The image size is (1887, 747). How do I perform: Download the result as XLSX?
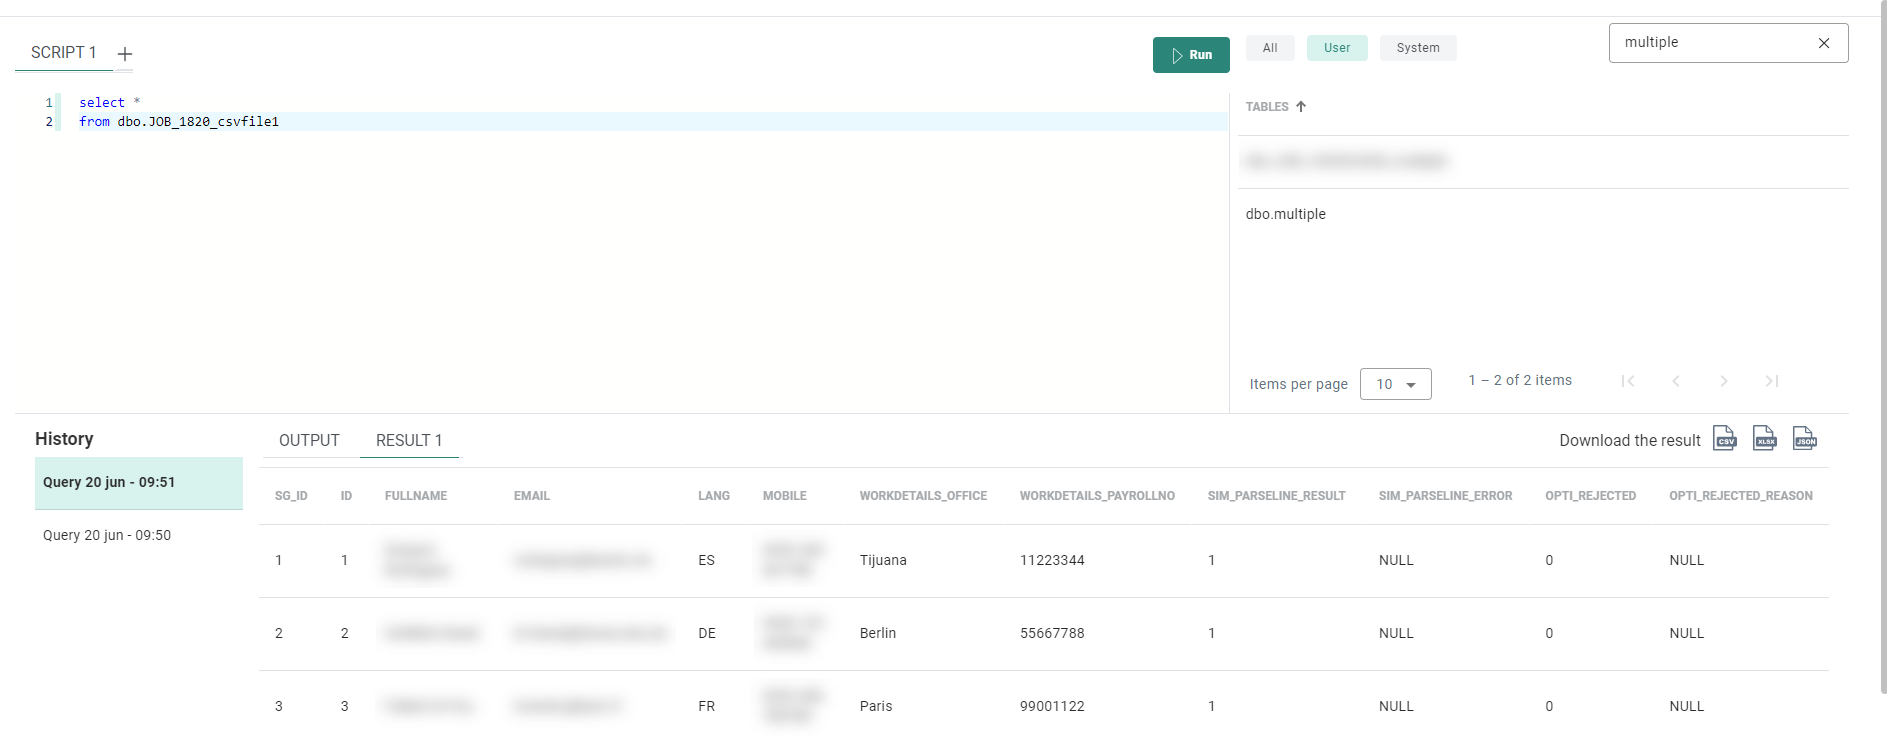(x=1764, y=439)
